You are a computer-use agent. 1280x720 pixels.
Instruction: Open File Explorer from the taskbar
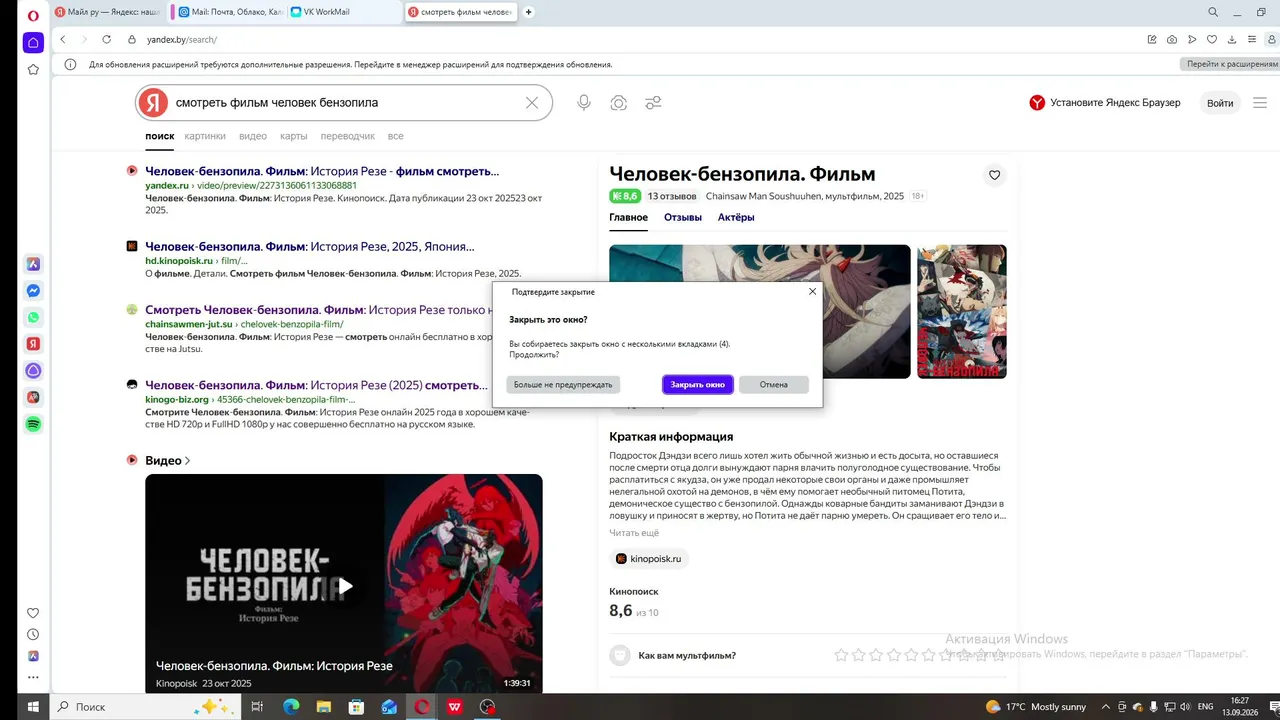pos(324,707)
